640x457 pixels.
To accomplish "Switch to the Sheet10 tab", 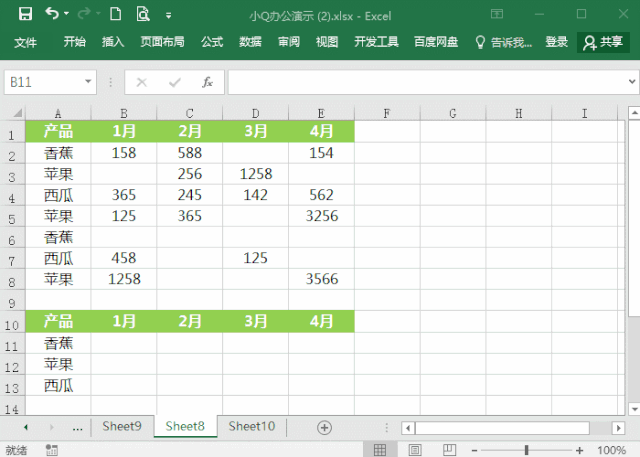I will [252, 426].
